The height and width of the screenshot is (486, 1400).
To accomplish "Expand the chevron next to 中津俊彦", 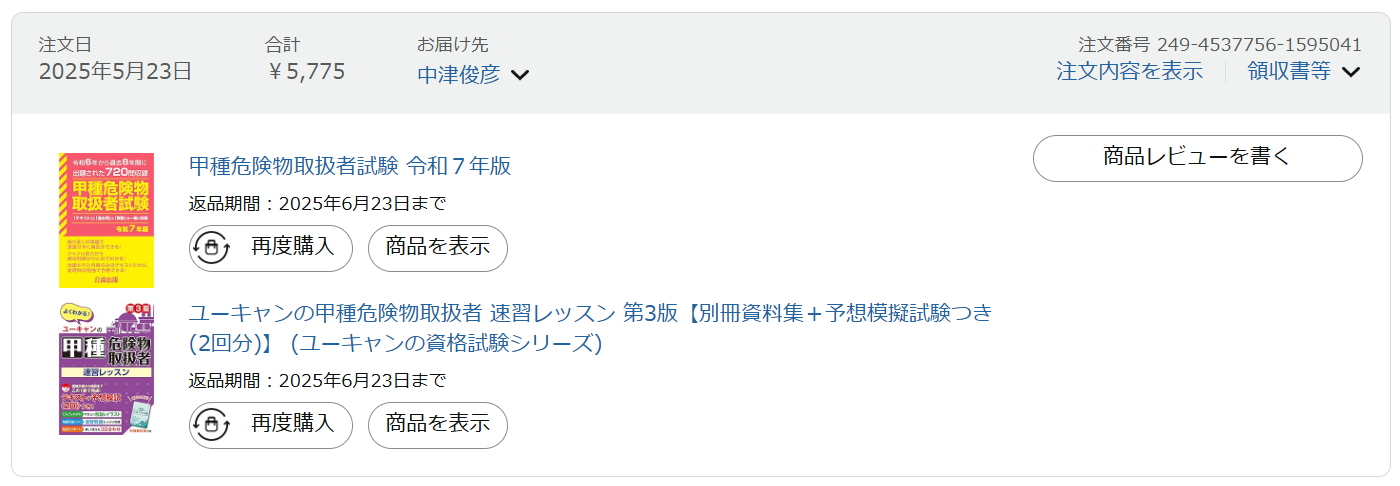I will click(520, 75).
